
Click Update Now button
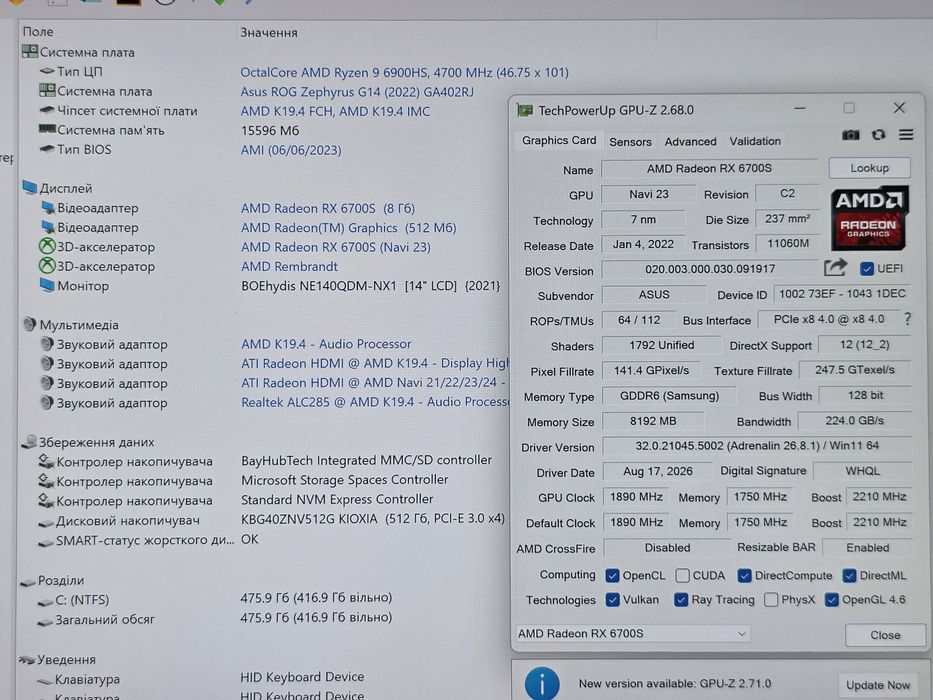coord(878,685)
